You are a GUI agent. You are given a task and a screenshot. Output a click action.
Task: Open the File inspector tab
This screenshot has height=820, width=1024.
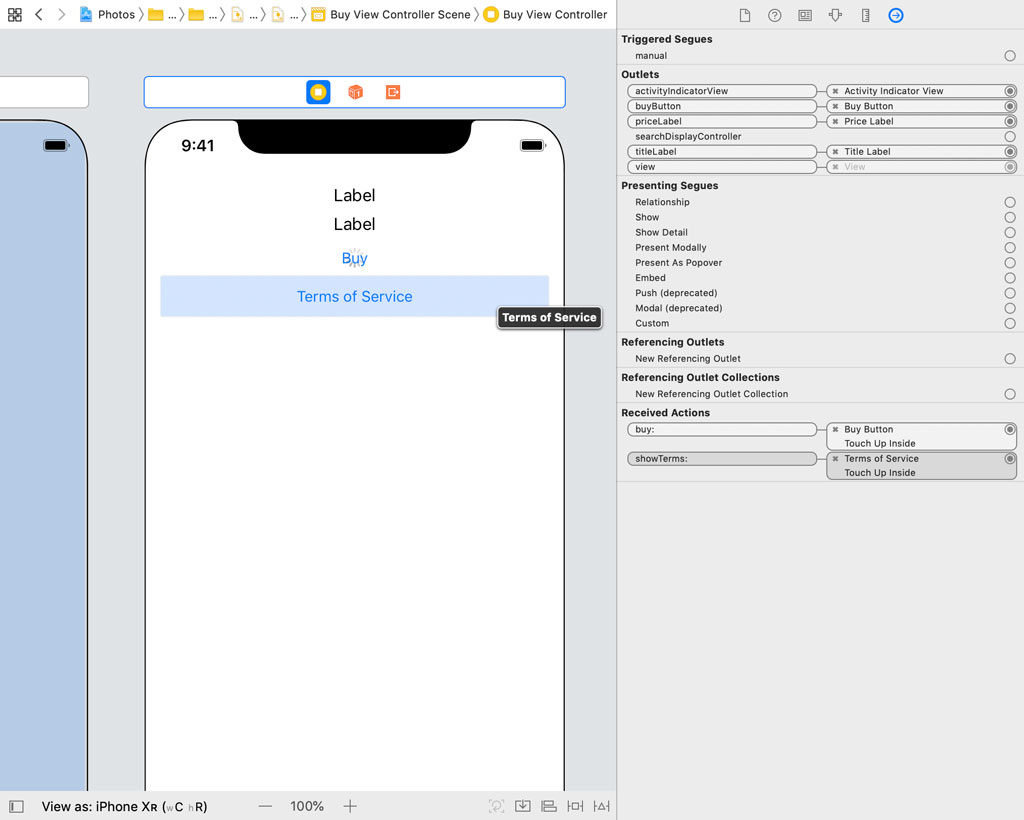pyautogui.click(x=745, y=15)
